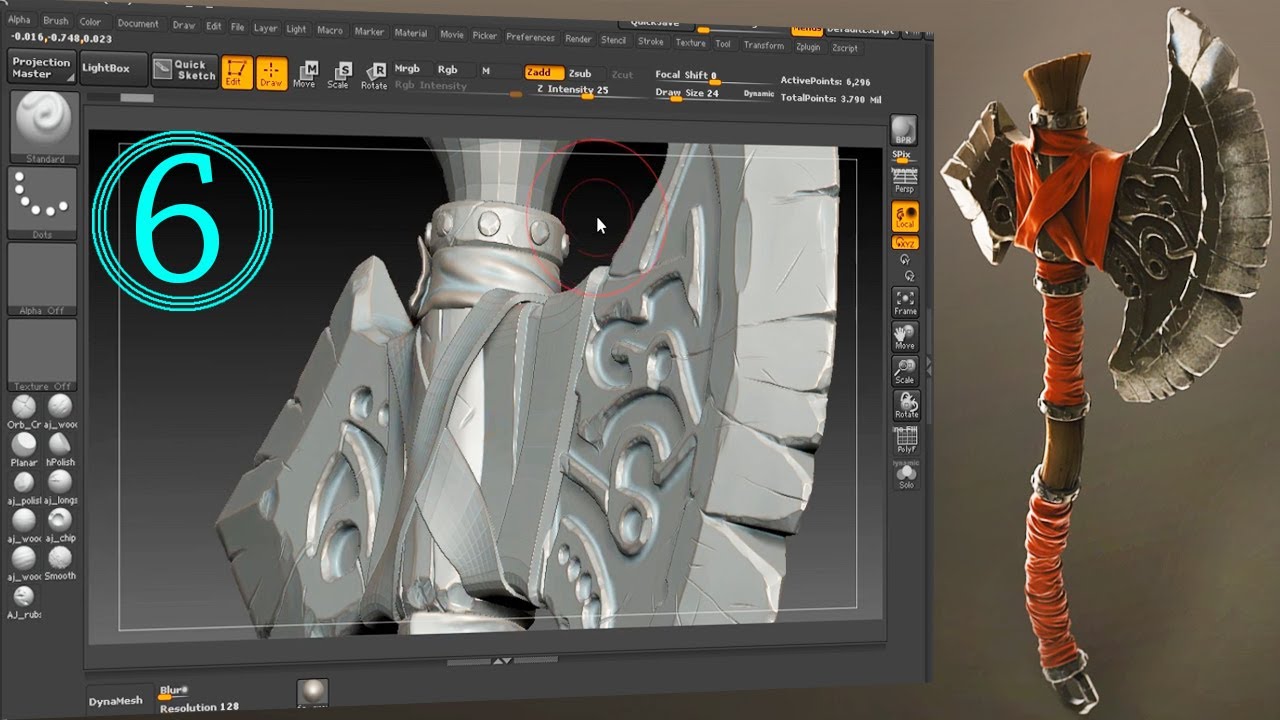Click the SPix slider
The width and height of the screenshot is (1280, 720).
[x=902, y=157]
